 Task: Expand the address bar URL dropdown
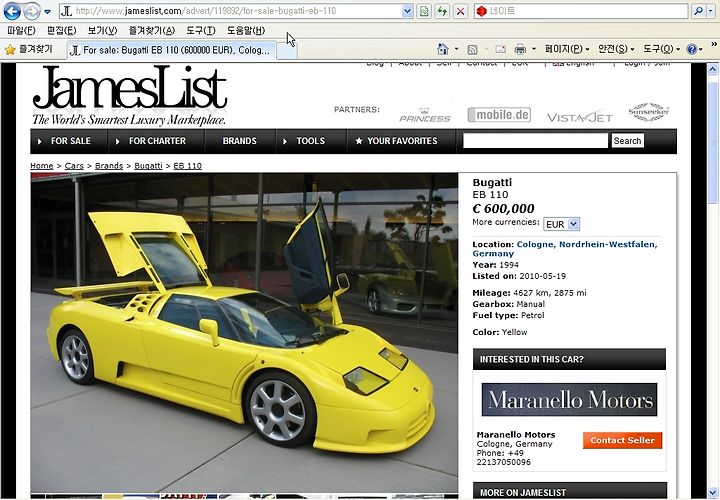tap(407, 11)
